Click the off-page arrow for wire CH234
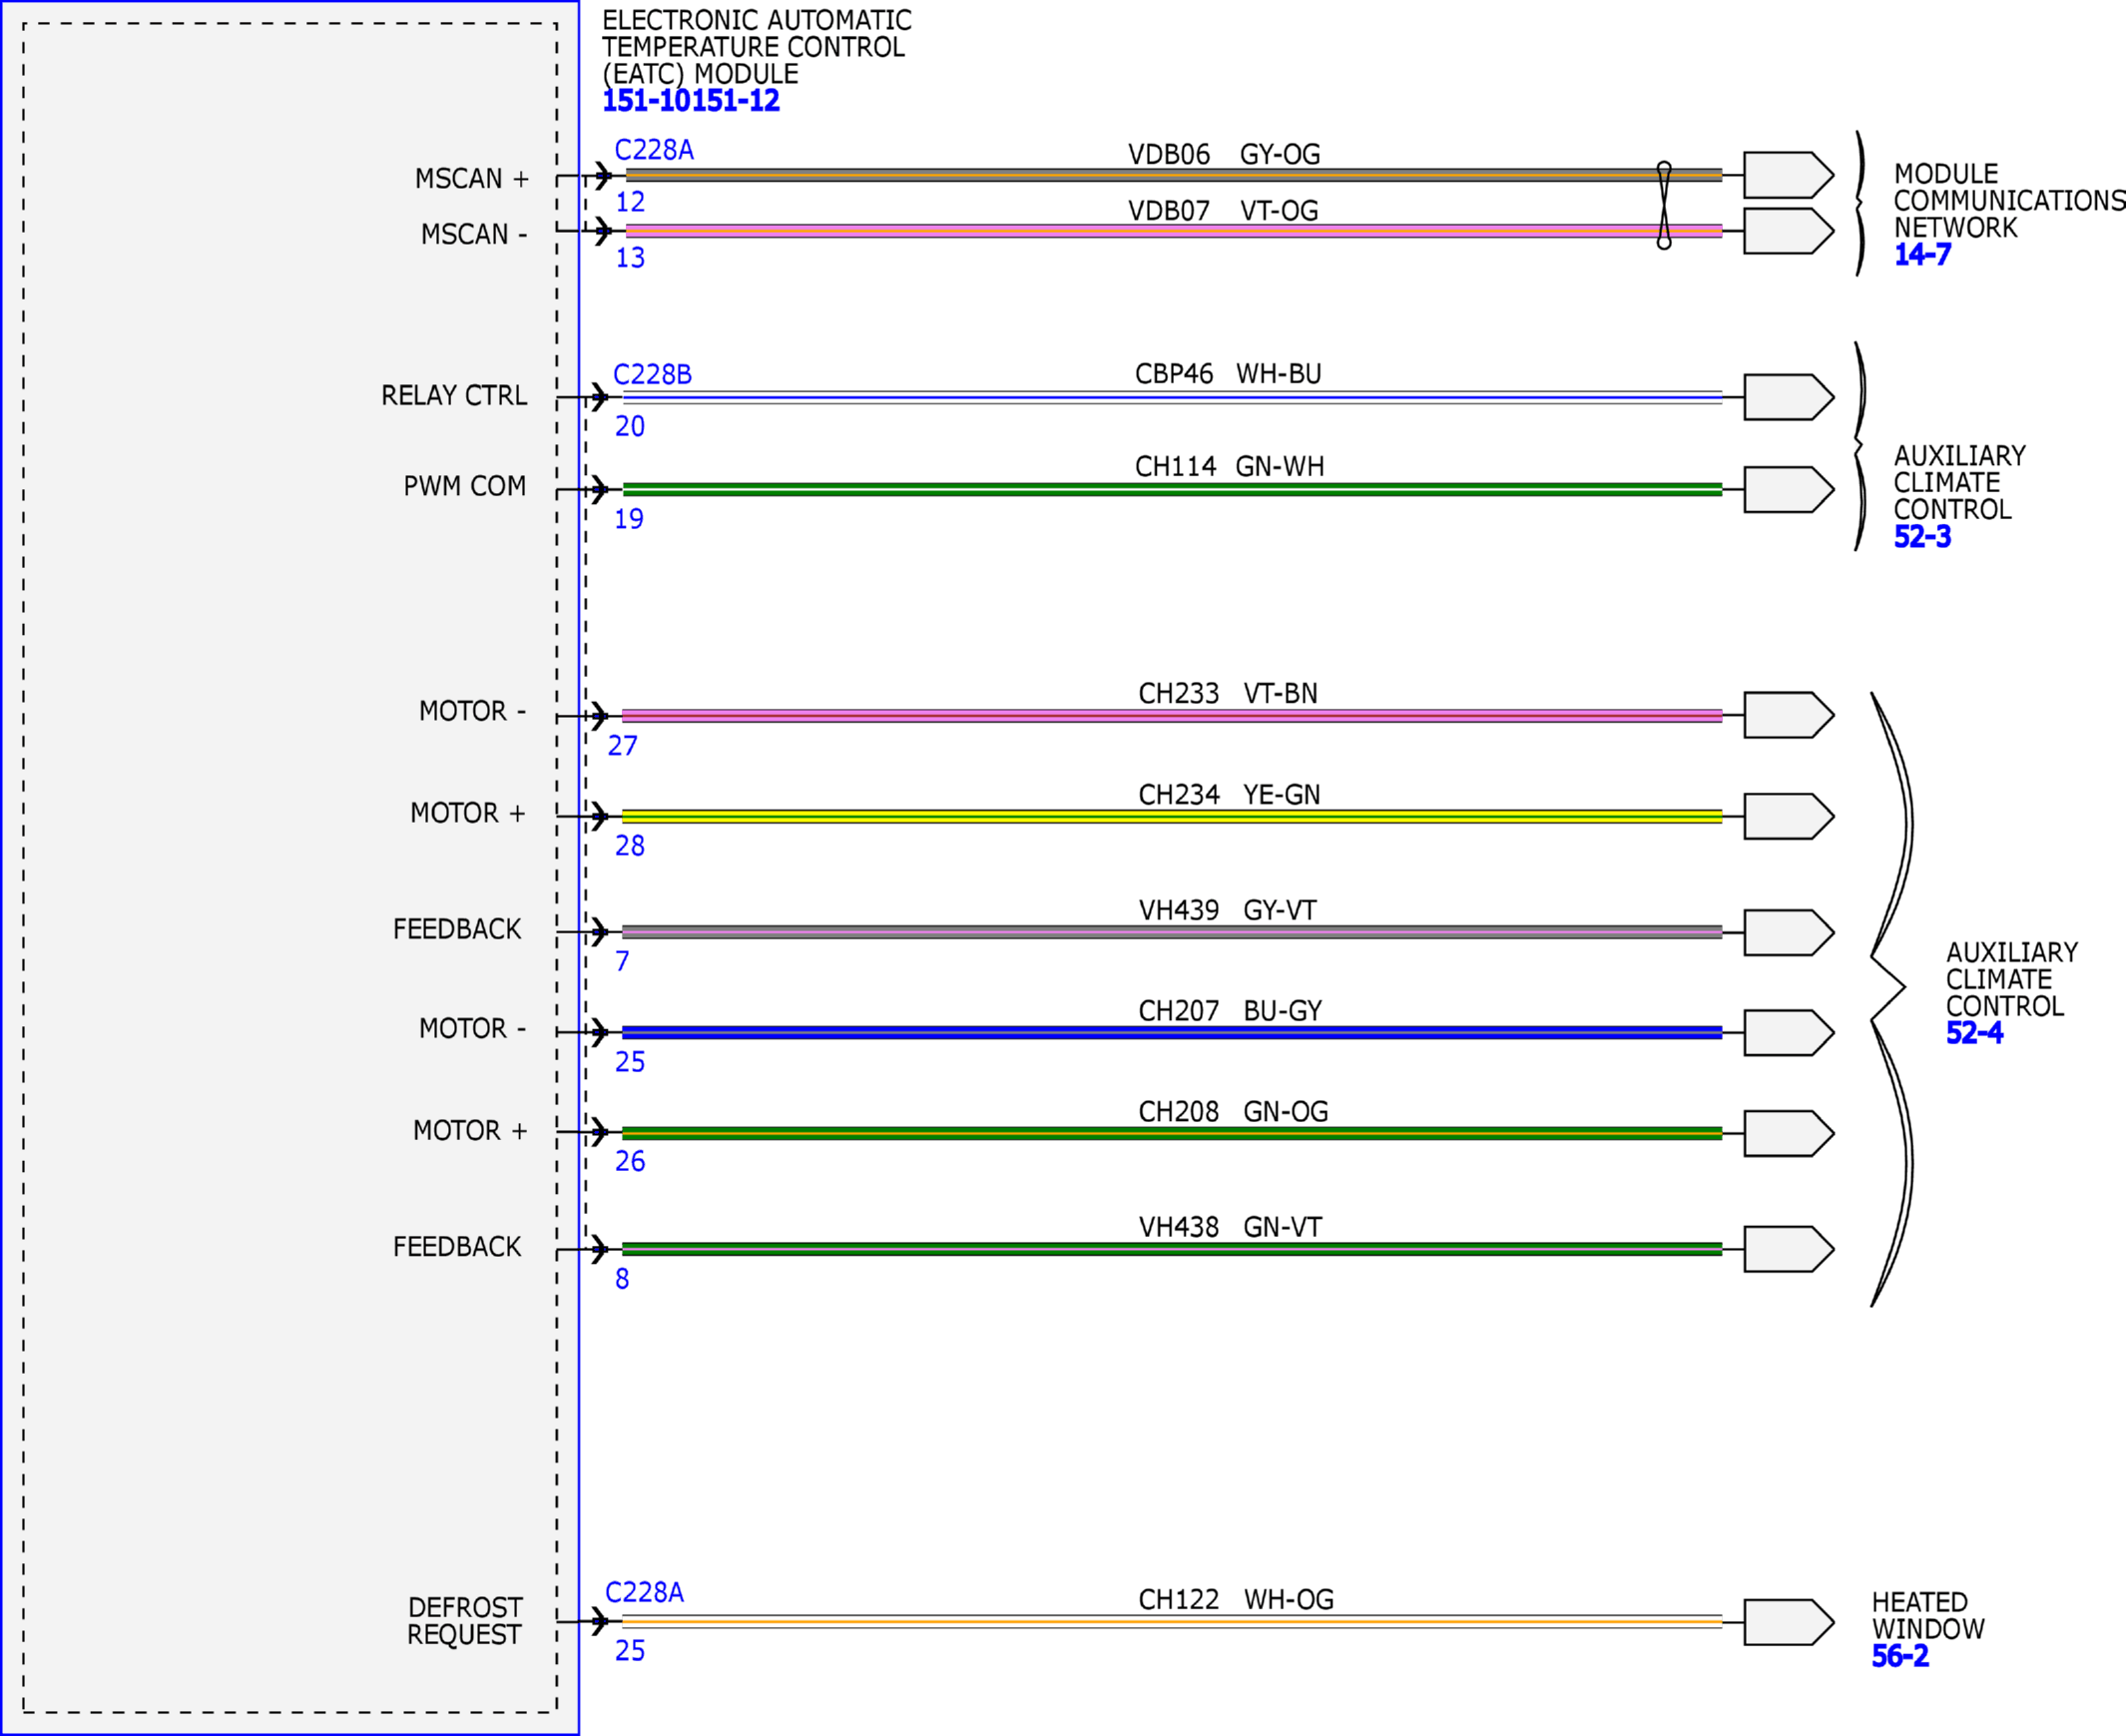 1789,816
